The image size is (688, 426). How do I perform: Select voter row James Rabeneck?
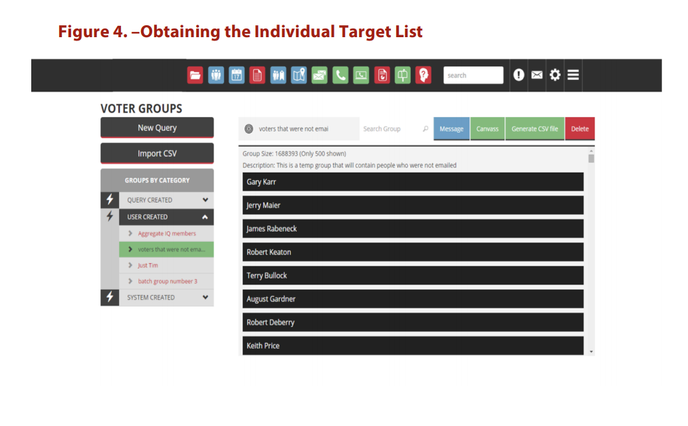[413, 229]
